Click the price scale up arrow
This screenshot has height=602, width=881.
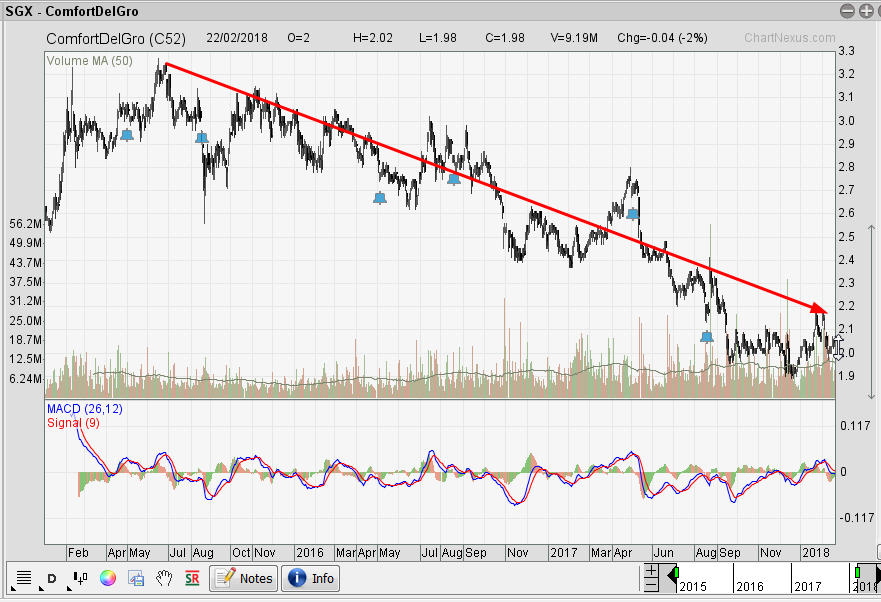tap(871, 229)
